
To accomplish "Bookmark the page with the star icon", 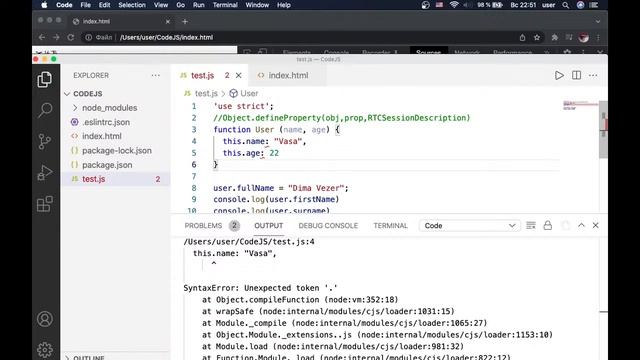I will tap(537, 37).
